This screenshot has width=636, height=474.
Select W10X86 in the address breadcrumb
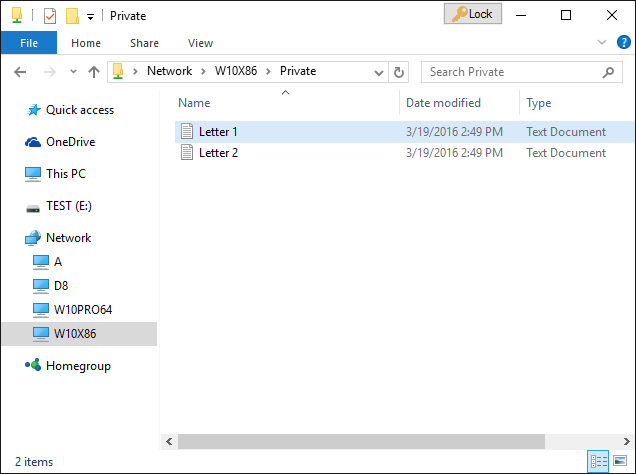coord(236,71)
